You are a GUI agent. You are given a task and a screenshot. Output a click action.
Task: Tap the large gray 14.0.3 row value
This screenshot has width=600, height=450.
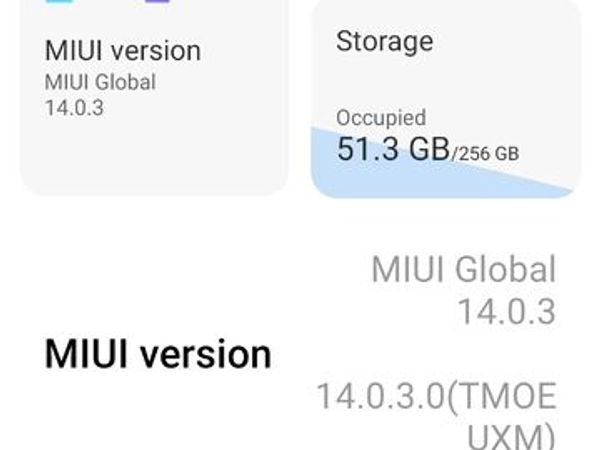(x=507, y=312)
